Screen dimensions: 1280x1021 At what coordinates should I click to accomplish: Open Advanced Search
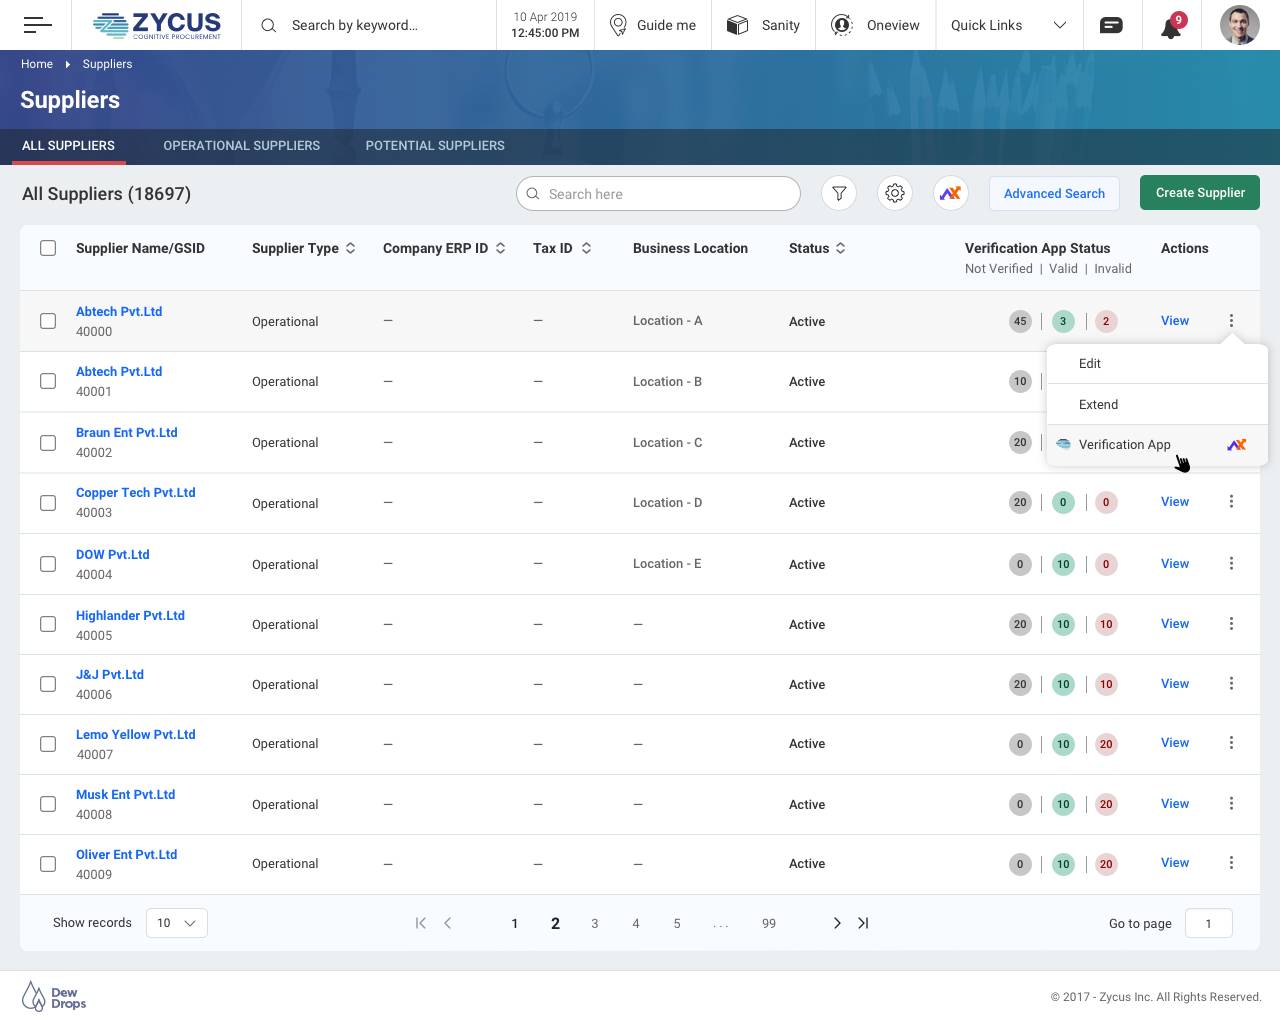[1054, 192]
